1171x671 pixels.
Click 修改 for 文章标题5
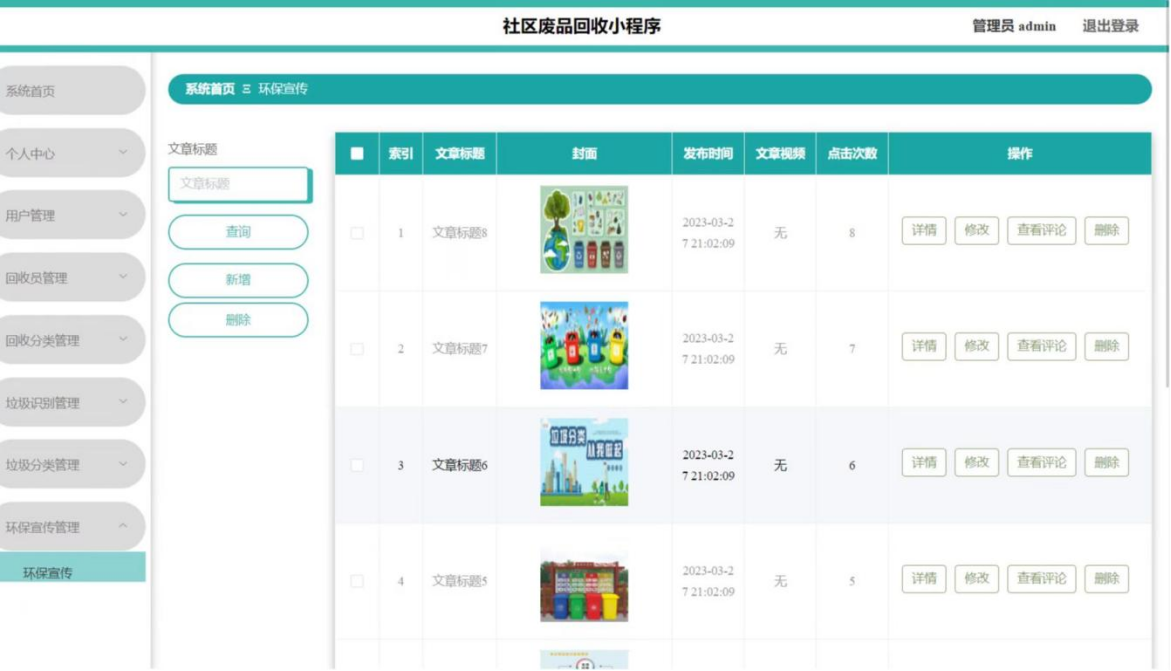click(x=977, y=578)
